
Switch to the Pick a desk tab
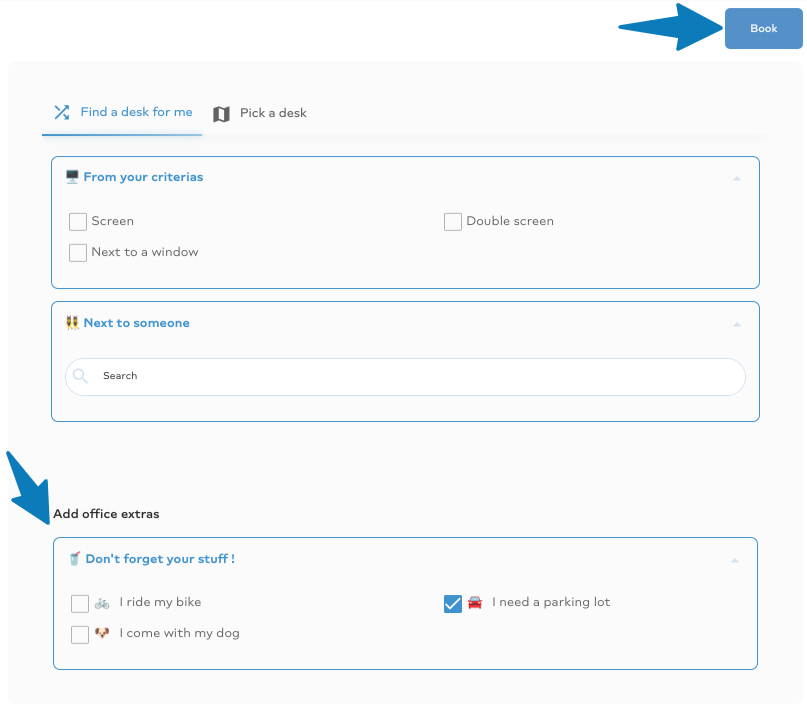260,113
